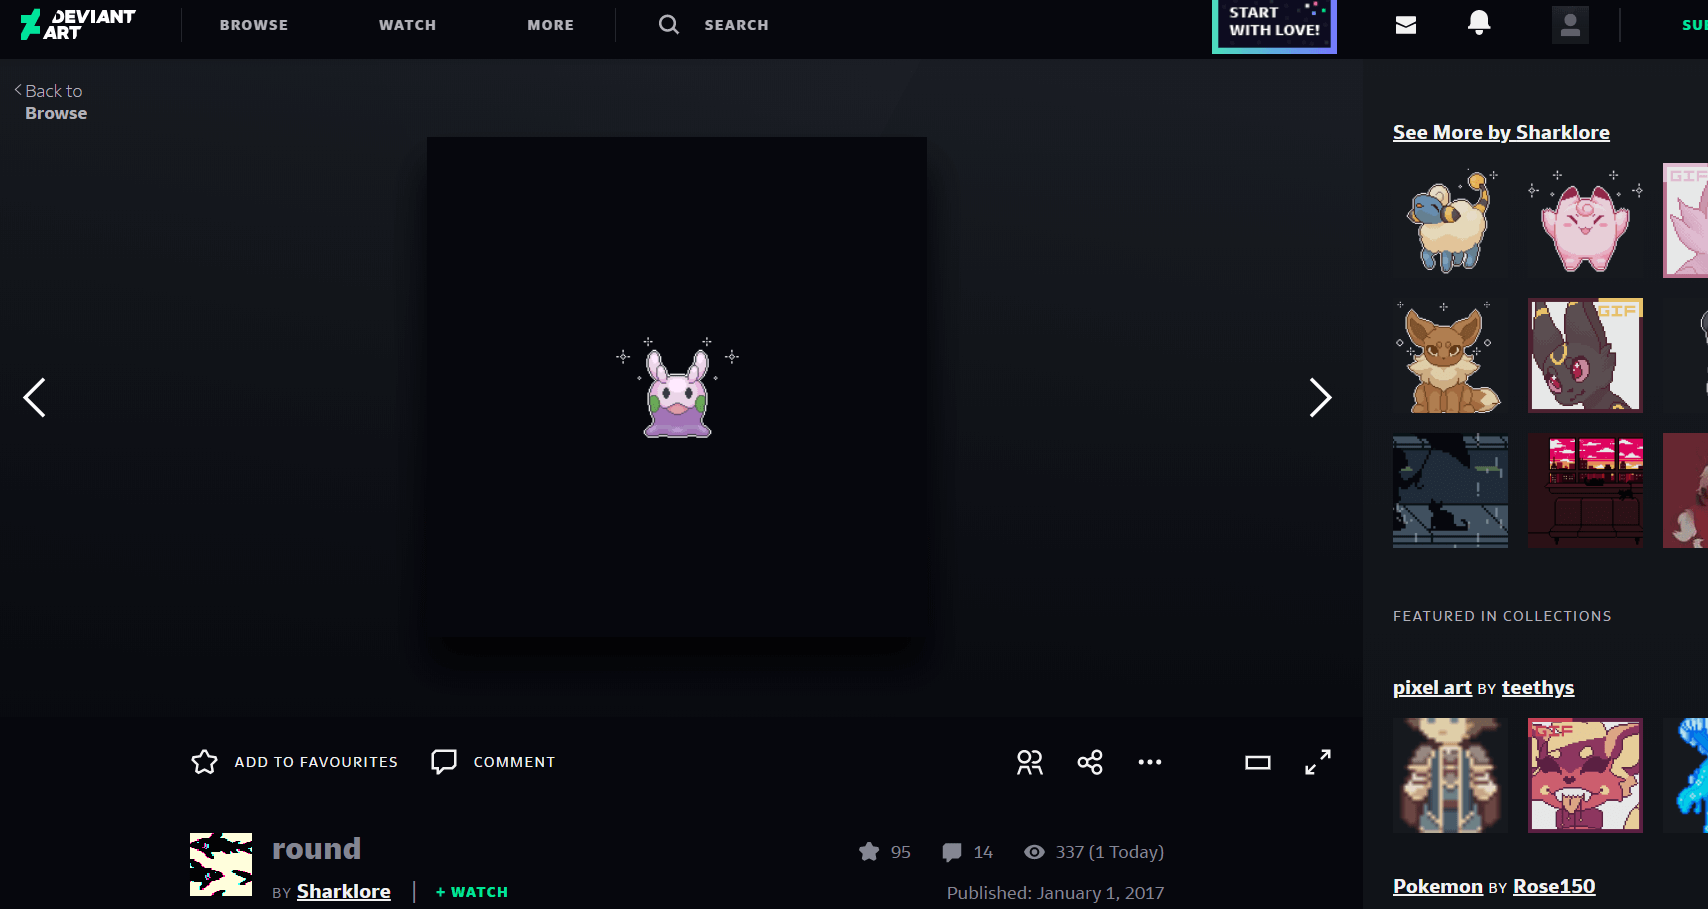The height and width of the screenshot is (909, 1708).
Task: Click the comments count bubble icon
Action: [x=952, y=852]
